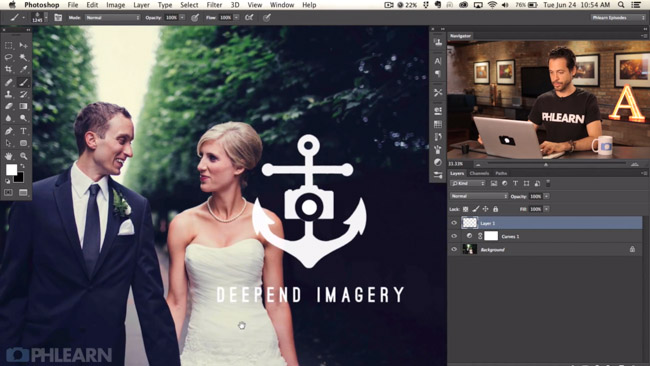Switch to the Paths tab
The image size is (650, 366).
(501, 173)
